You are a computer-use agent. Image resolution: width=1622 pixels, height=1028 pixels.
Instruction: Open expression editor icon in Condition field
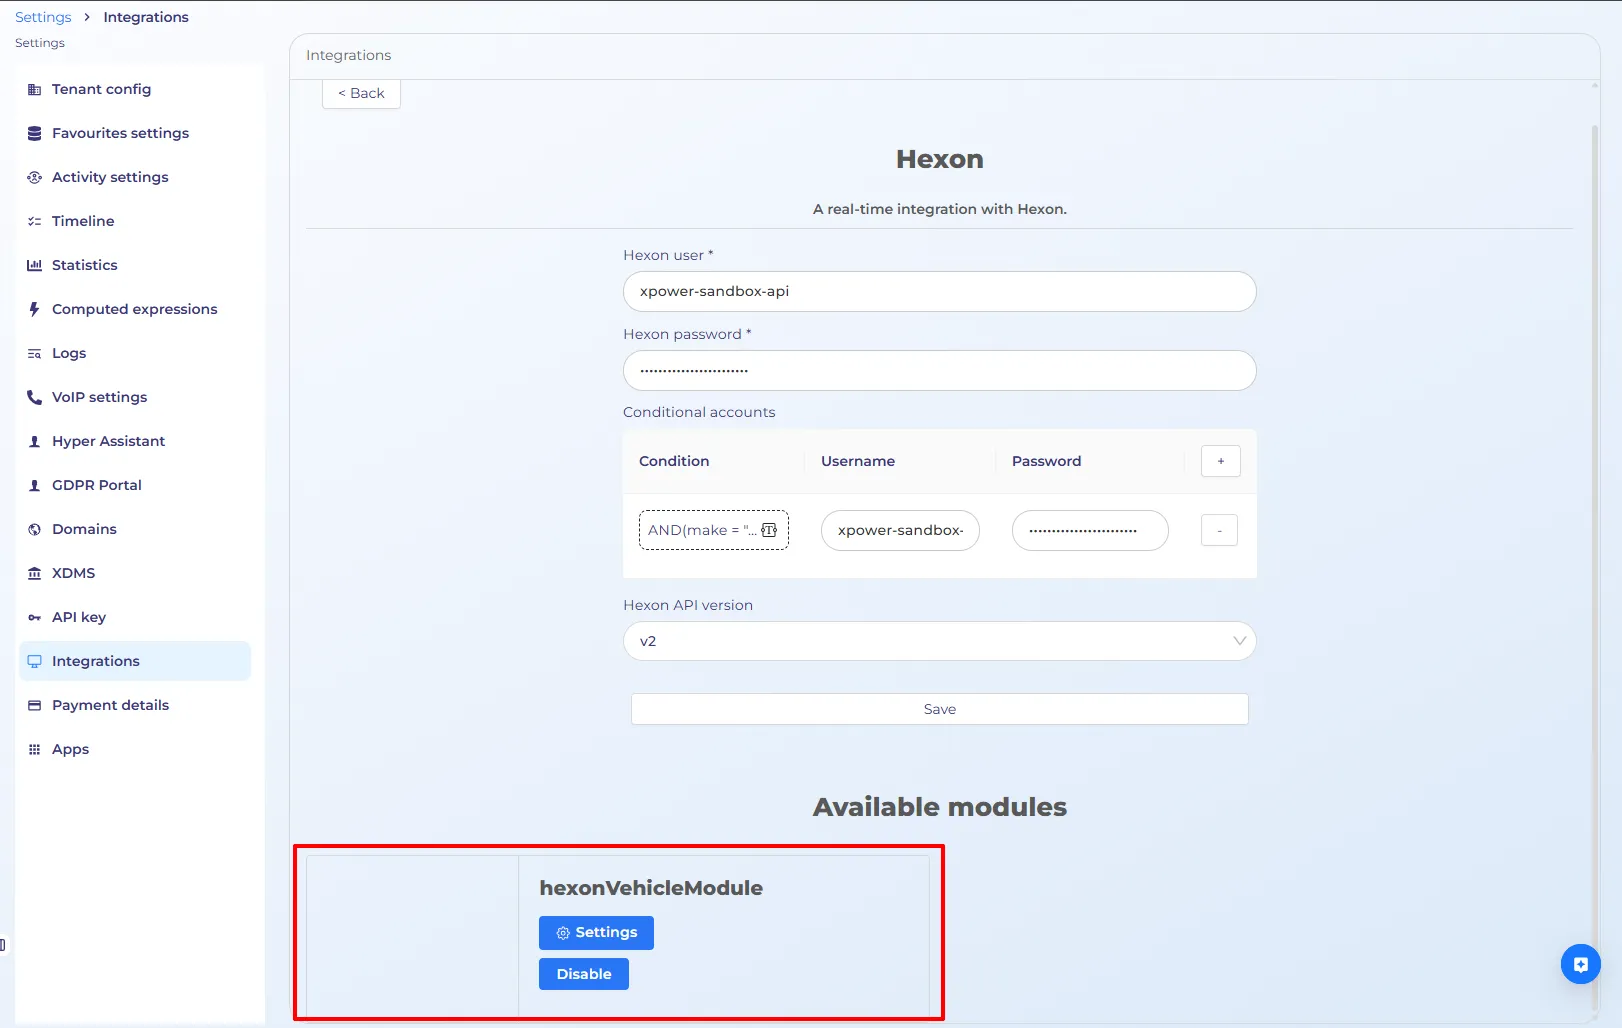pos(769,530)
